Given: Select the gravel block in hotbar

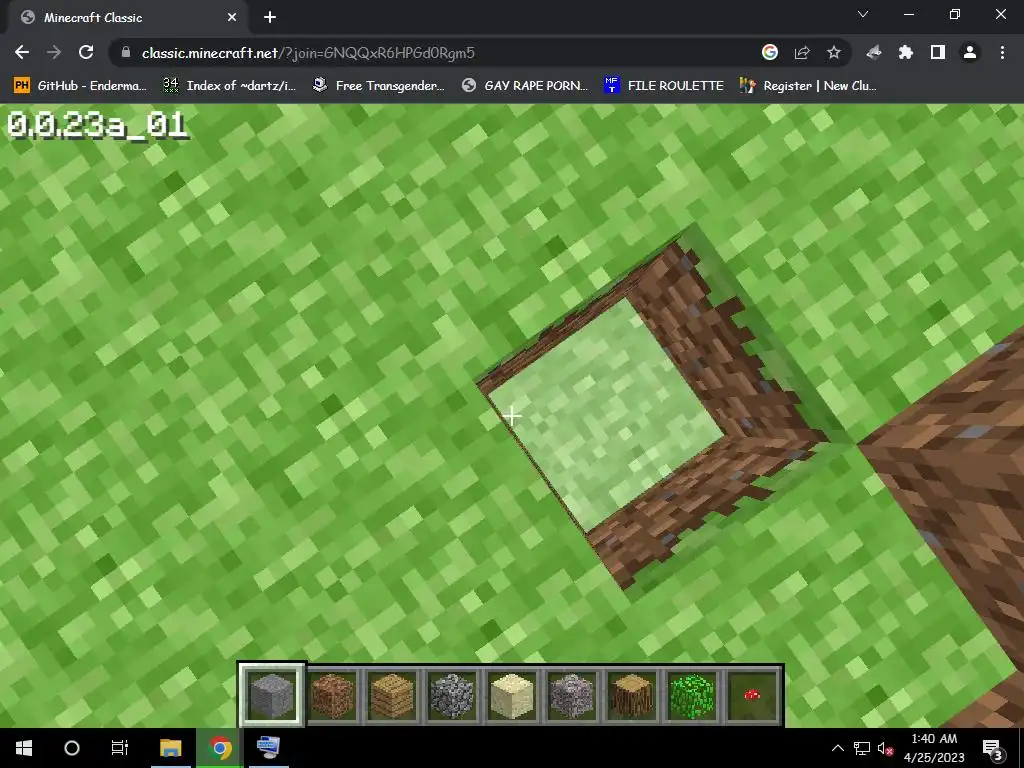Looking at the screenshot, I should pyautogui.click(x=572, y=695).
